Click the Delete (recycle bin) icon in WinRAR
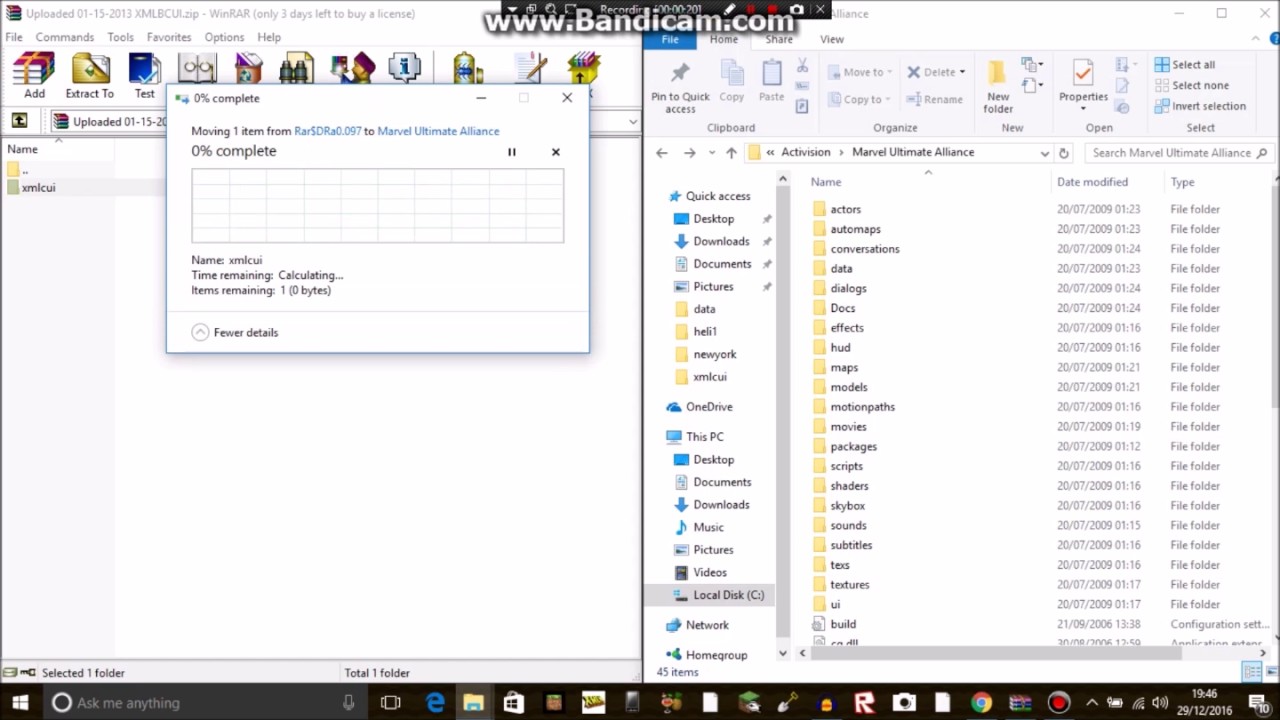The width and height of the screenshot is (1280, 720). coord(249,69)
